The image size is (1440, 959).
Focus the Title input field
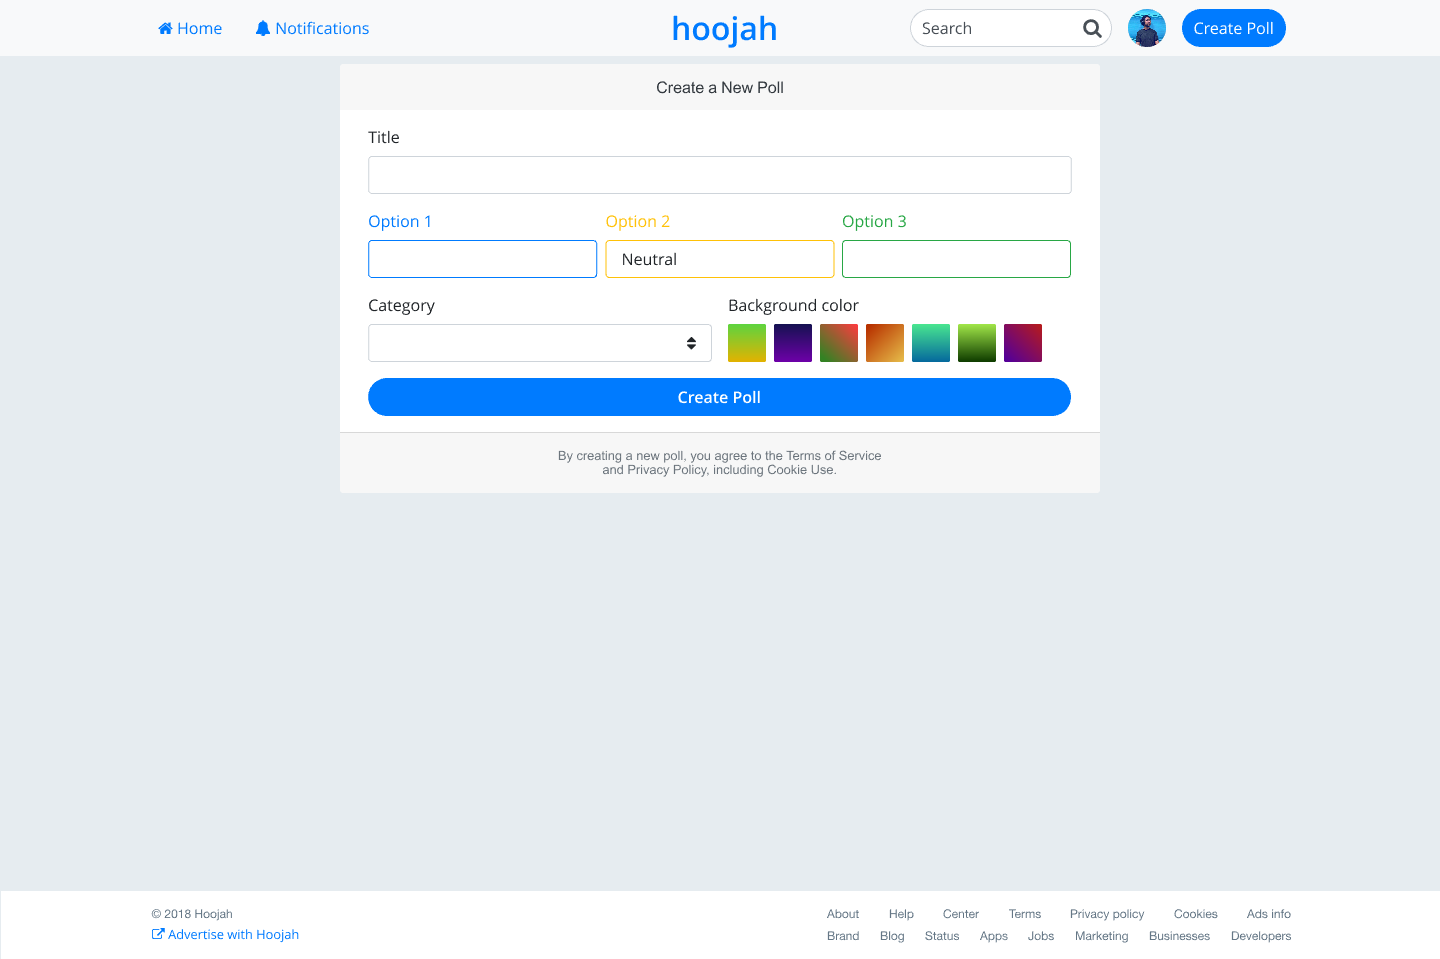tap(719, 175)
